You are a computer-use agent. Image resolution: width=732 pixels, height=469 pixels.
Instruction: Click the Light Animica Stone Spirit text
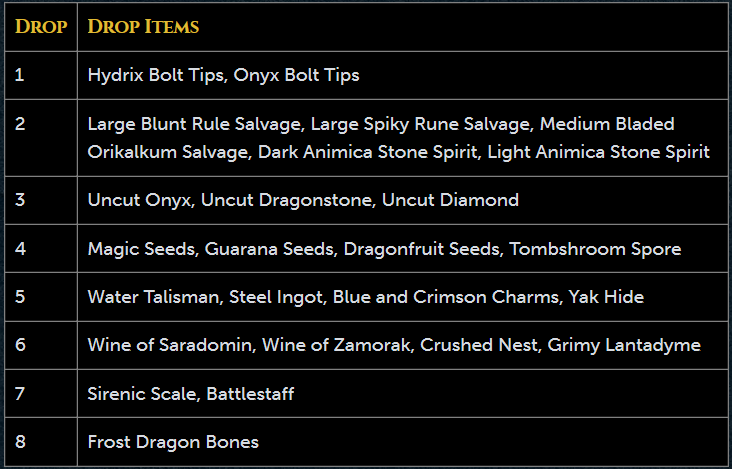point(598,153)
